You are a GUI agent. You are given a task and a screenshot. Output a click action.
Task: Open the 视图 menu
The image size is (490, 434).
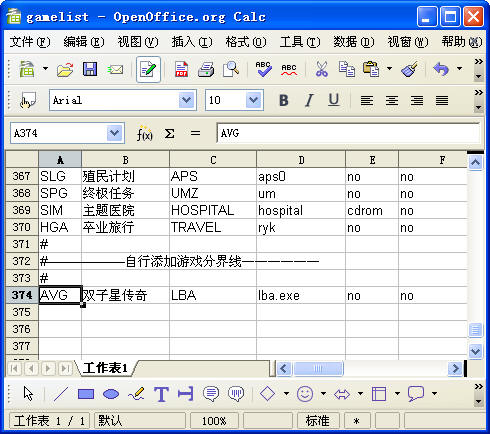click(x=138, y=42)
